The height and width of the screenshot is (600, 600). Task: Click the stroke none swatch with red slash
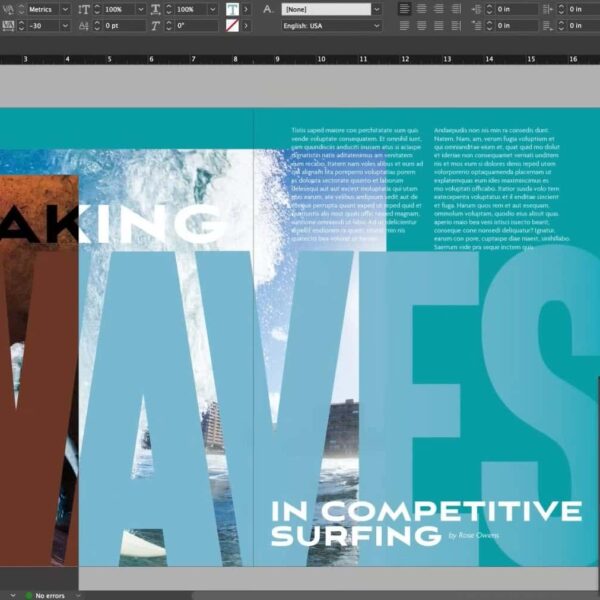(x=232, y=26)
